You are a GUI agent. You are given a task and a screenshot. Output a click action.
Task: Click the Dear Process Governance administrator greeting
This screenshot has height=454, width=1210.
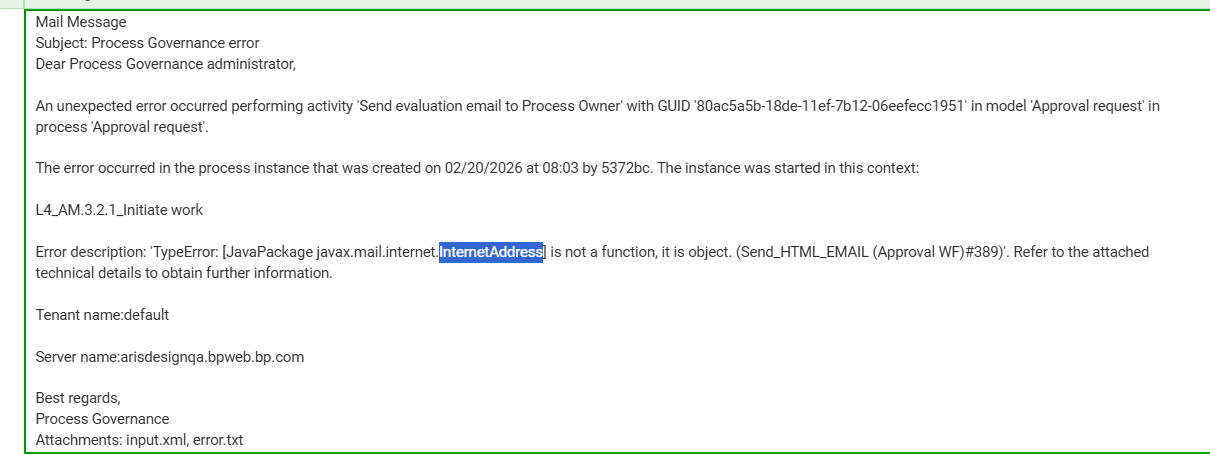(x=166, y=64)
